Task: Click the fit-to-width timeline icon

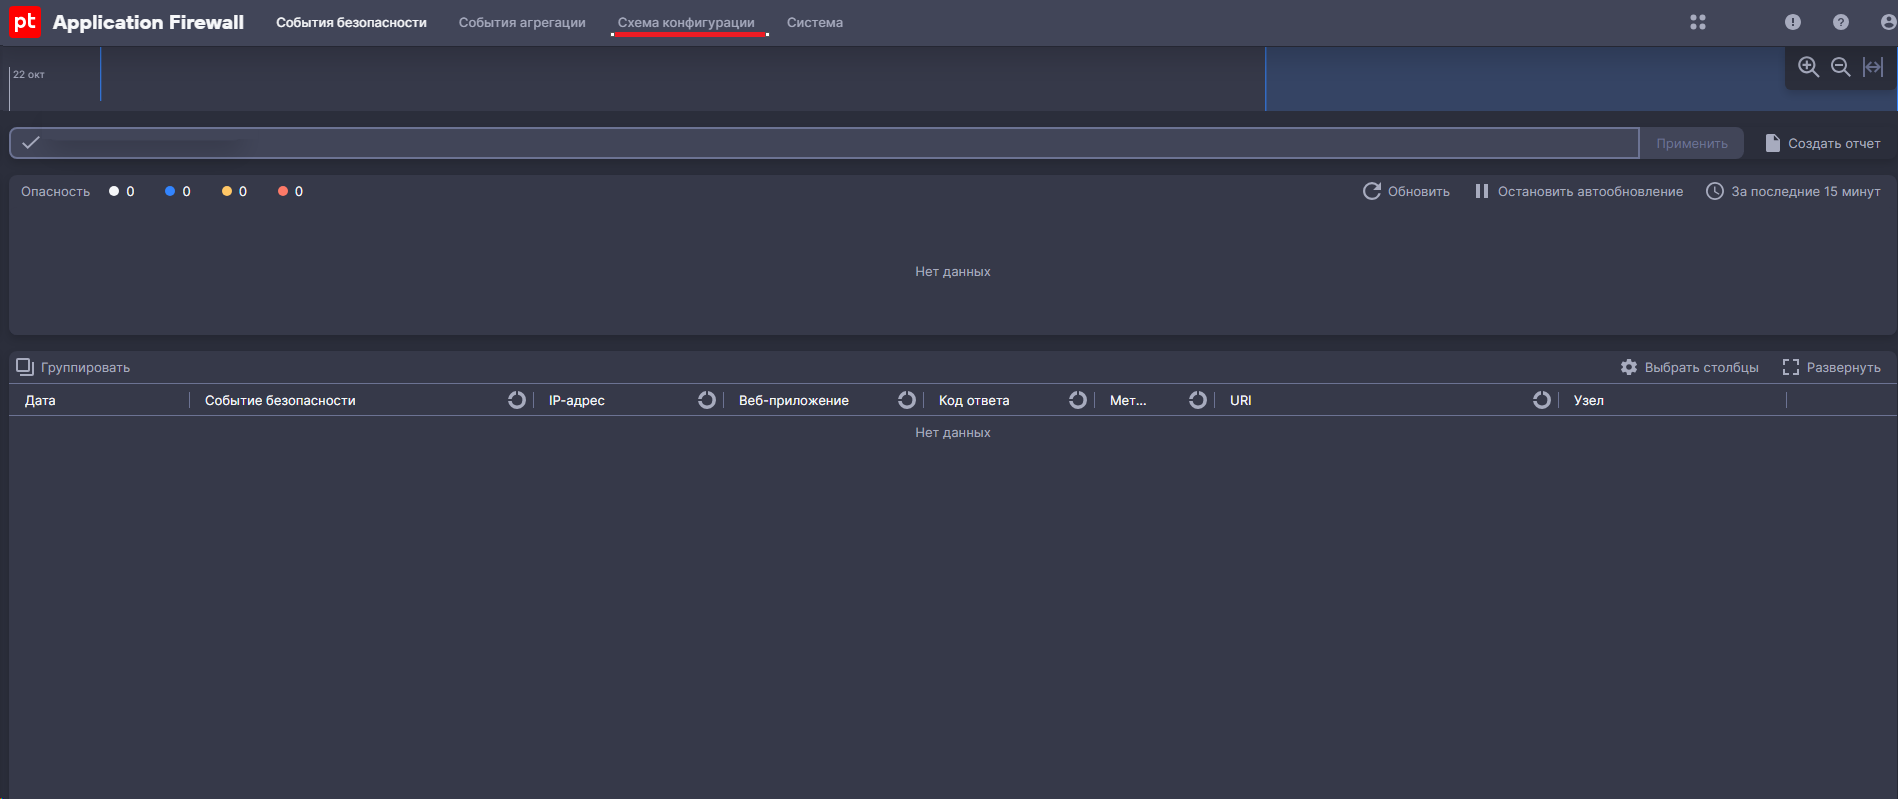Action: coord(1873,67)
